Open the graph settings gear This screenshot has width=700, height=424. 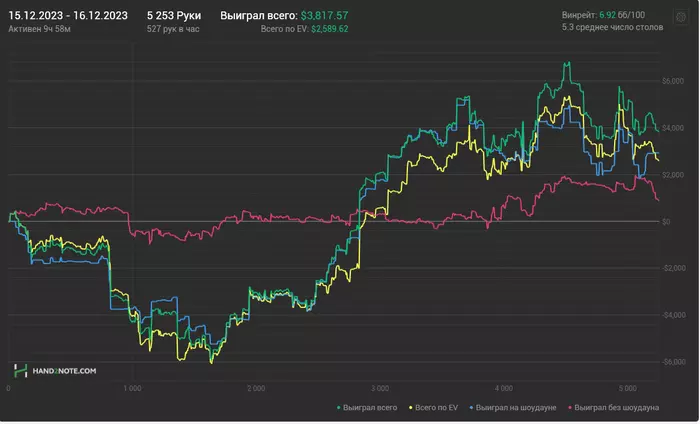[682, 18]
